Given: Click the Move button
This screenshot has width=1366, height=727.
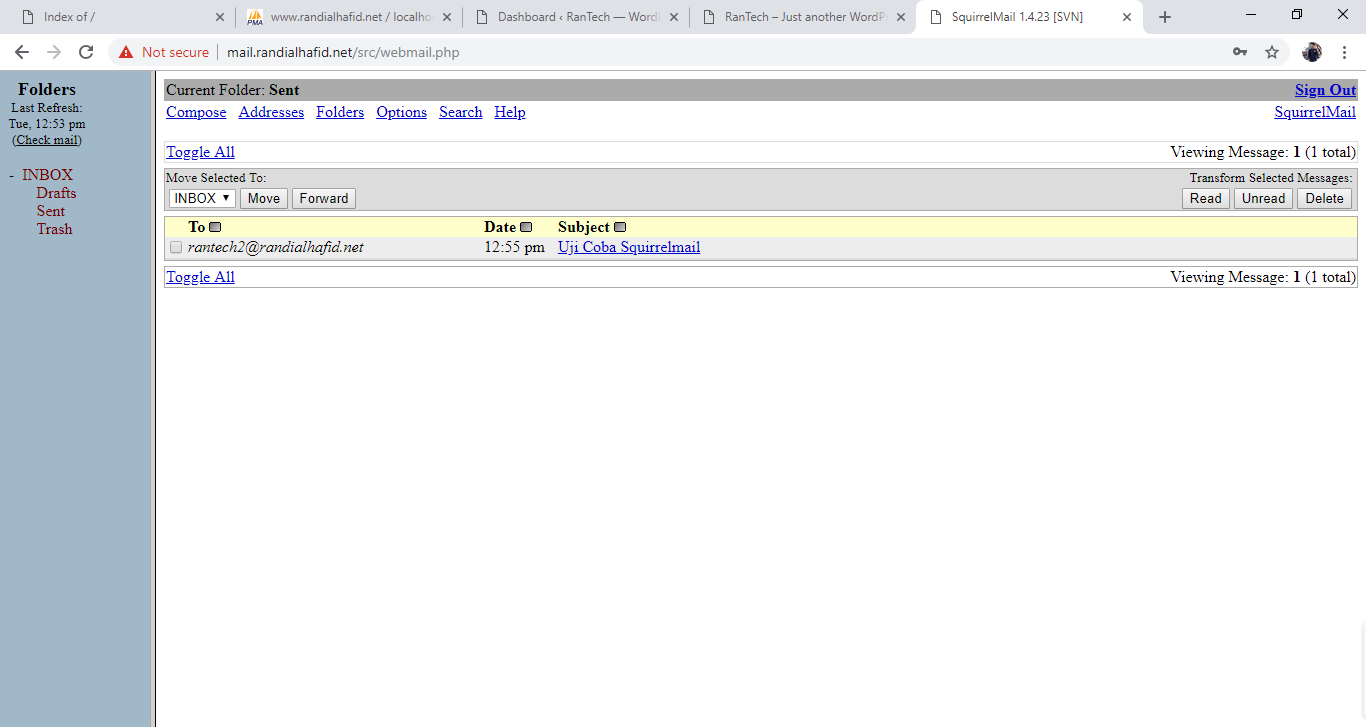Looking at the screenshot, I should click(x=264, y=198).
